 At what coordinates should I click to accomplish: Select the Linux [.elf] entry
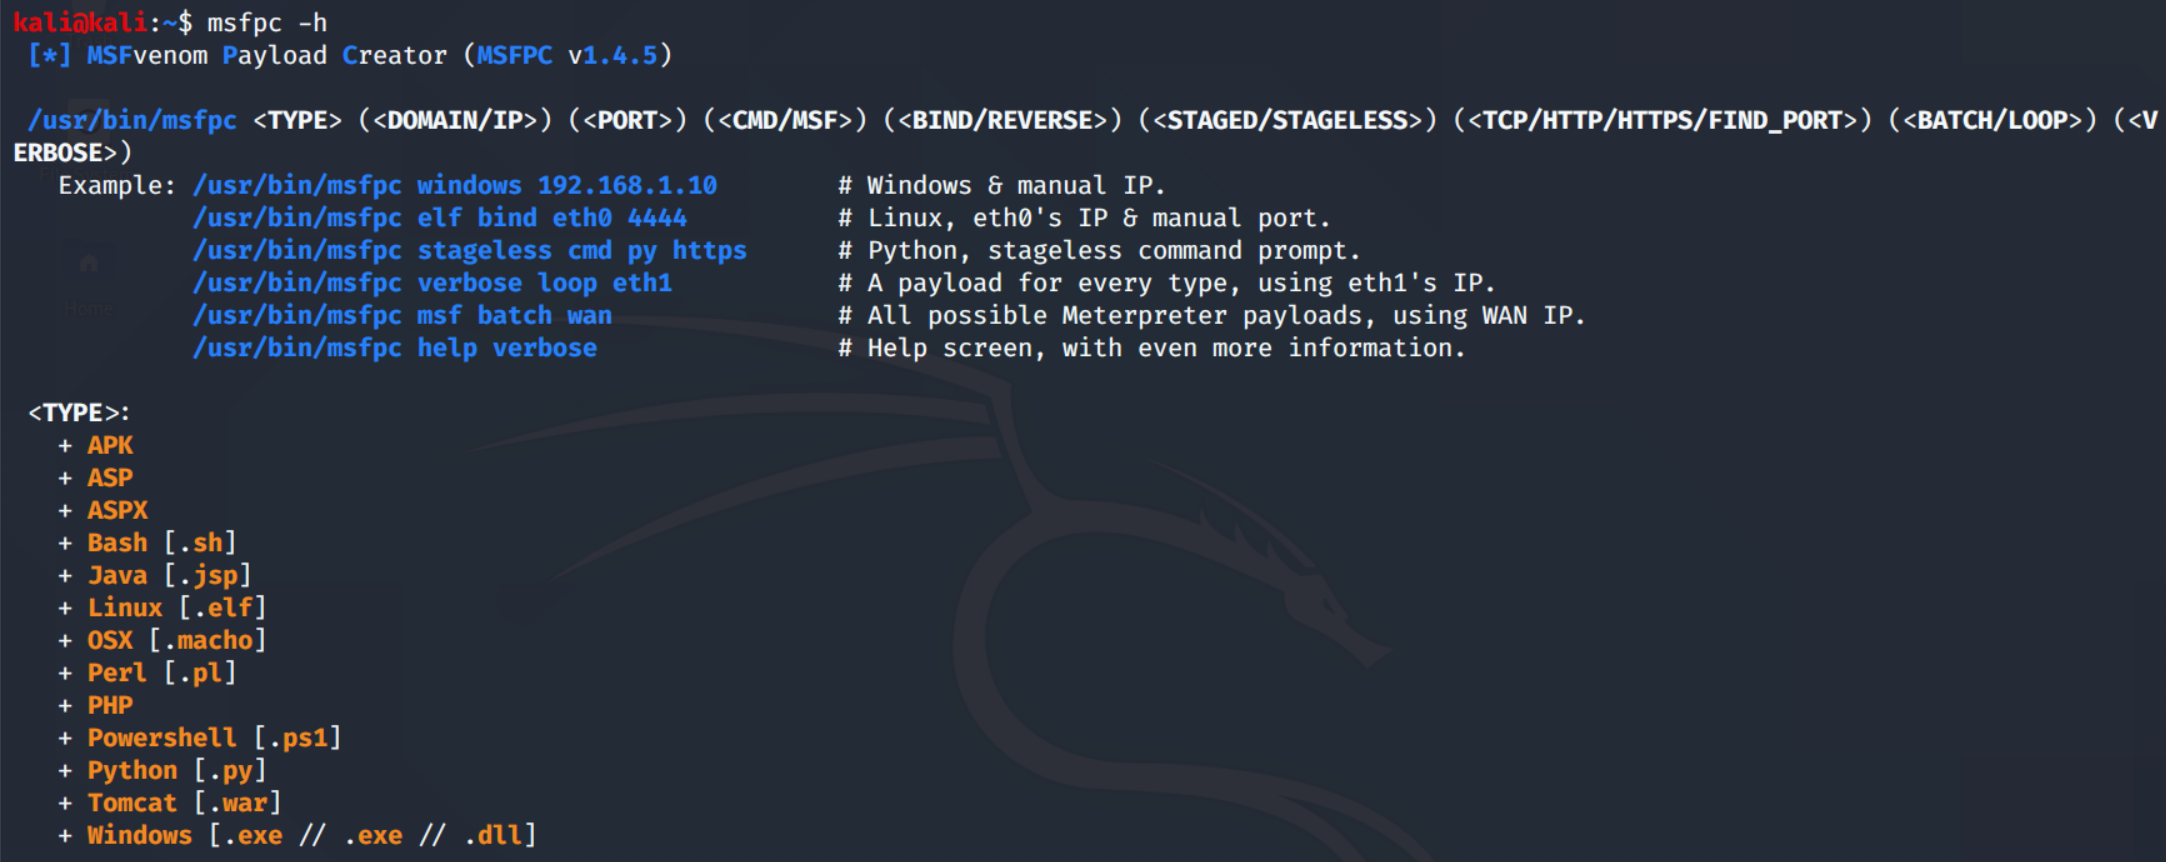[176, 608]
